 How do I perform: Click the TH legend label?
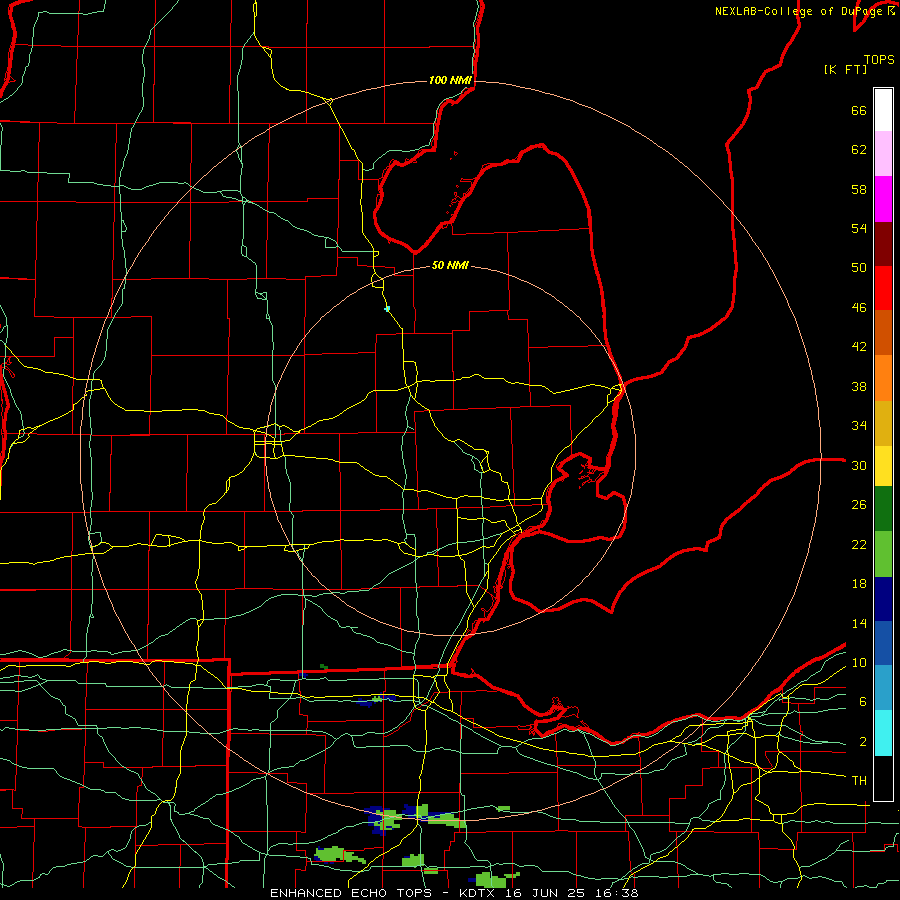[859, 781]
